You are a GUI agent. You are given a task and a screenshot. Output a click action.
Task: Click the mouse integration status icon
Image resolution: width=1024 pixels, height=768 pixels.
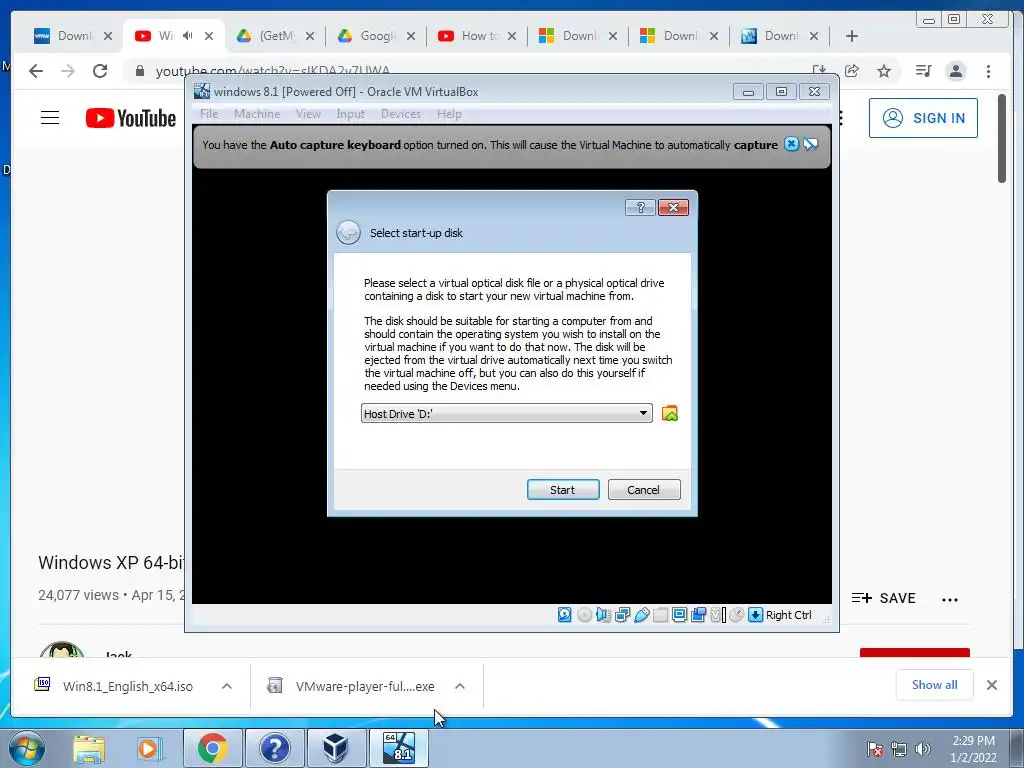[x=737, y=615]
